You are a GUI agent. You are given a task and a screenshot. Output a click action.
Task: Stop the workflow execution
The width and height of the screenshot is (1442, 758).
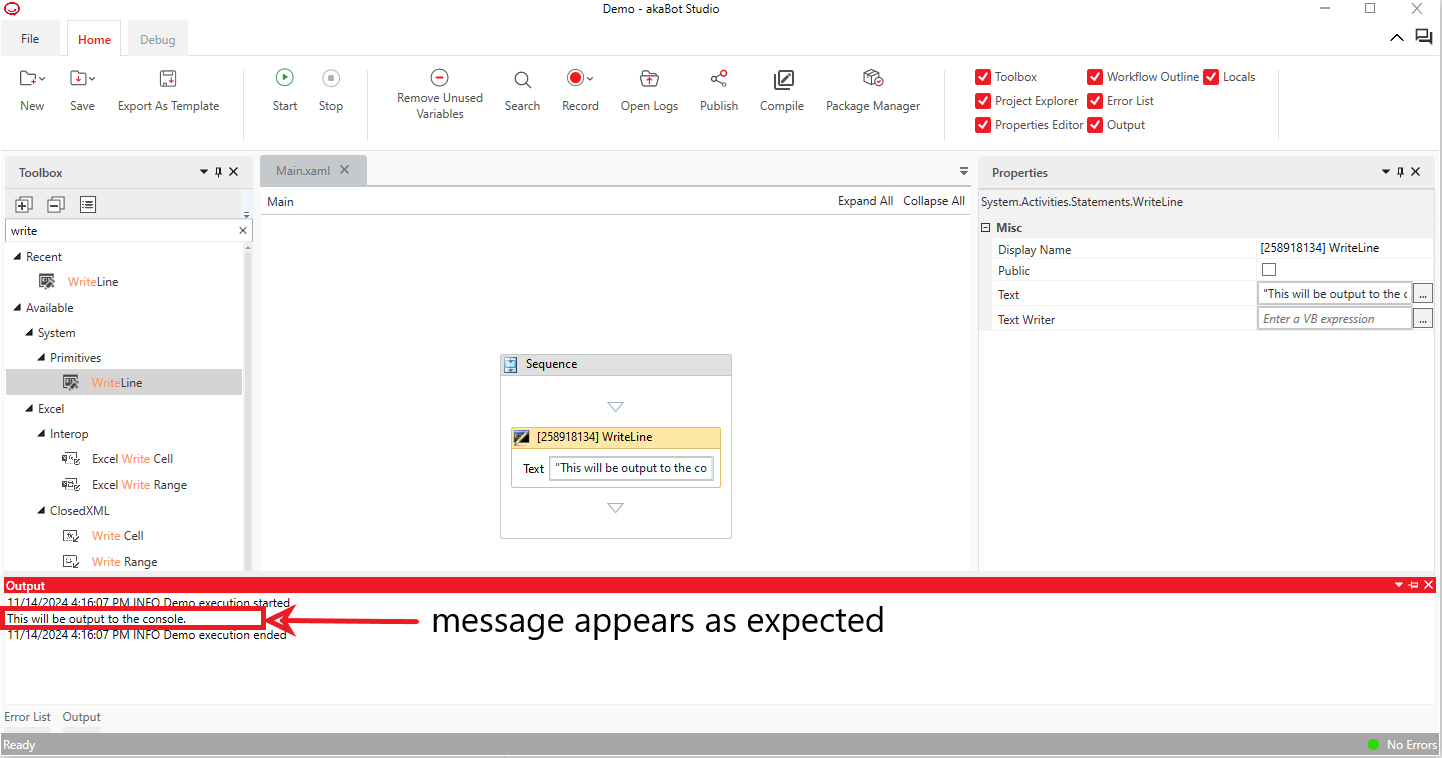[331, 78]
